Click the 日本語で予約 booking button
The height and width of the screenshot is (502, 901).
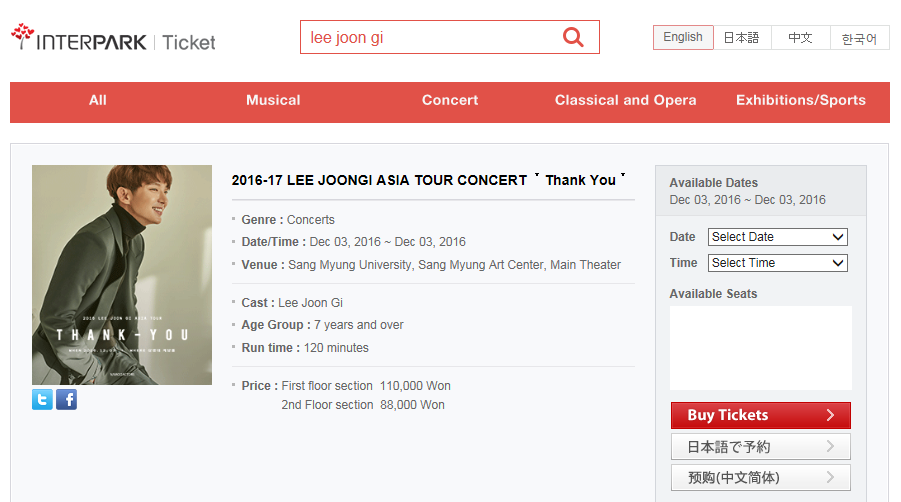760,447
